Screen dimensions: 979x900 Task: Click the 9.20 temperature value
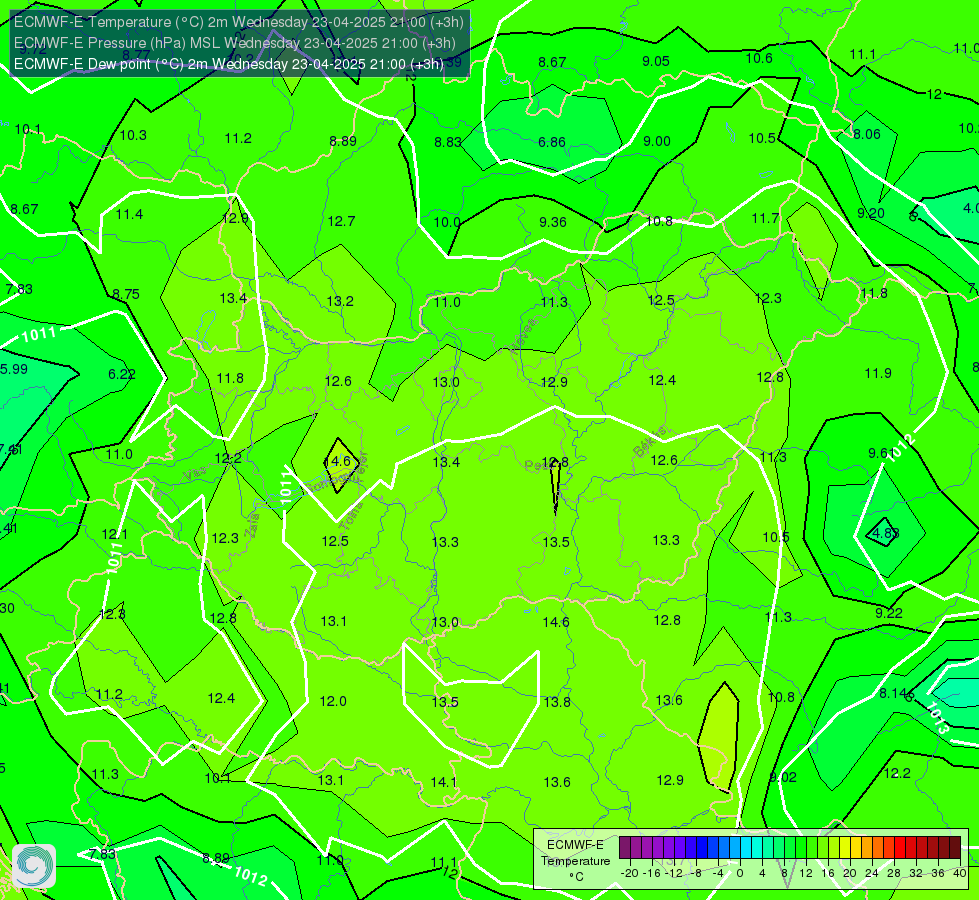click(871, 214)
